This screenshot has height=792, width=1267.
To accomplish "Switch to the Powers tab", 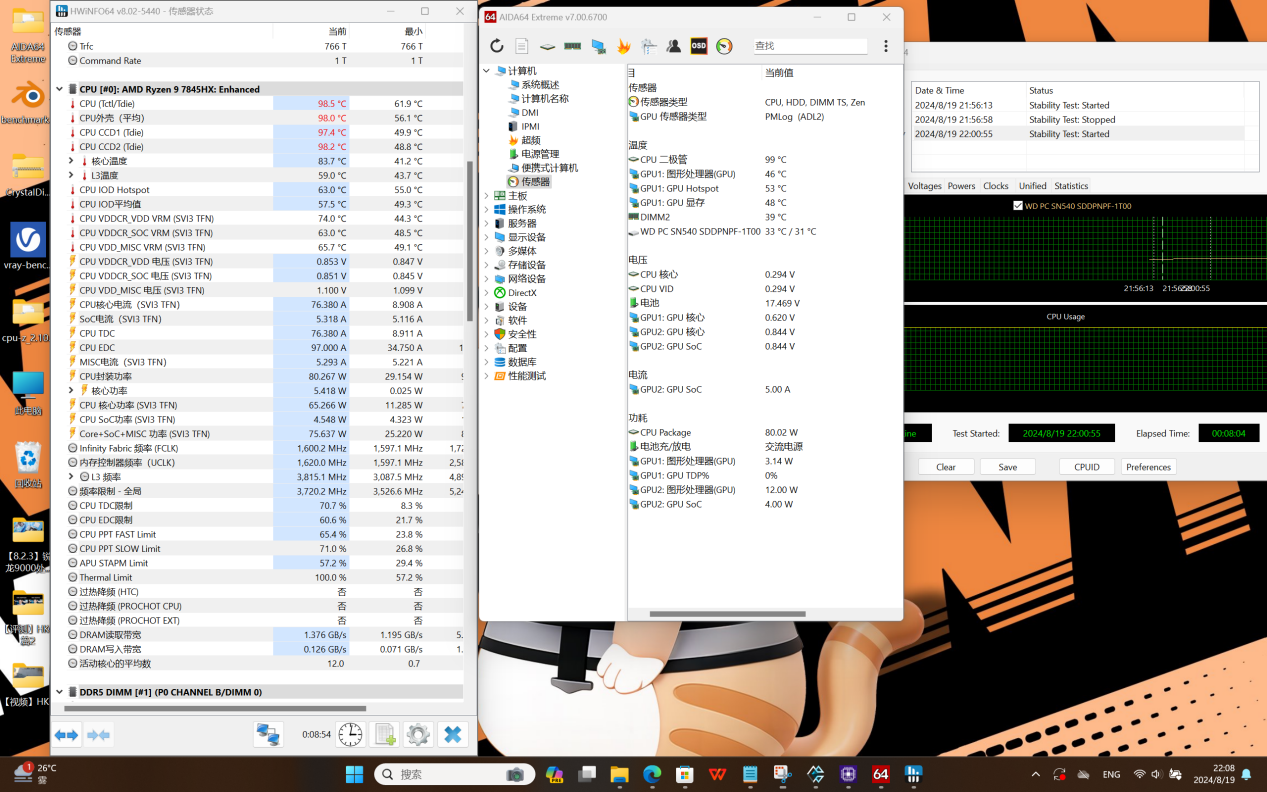I will pos(961,186).
